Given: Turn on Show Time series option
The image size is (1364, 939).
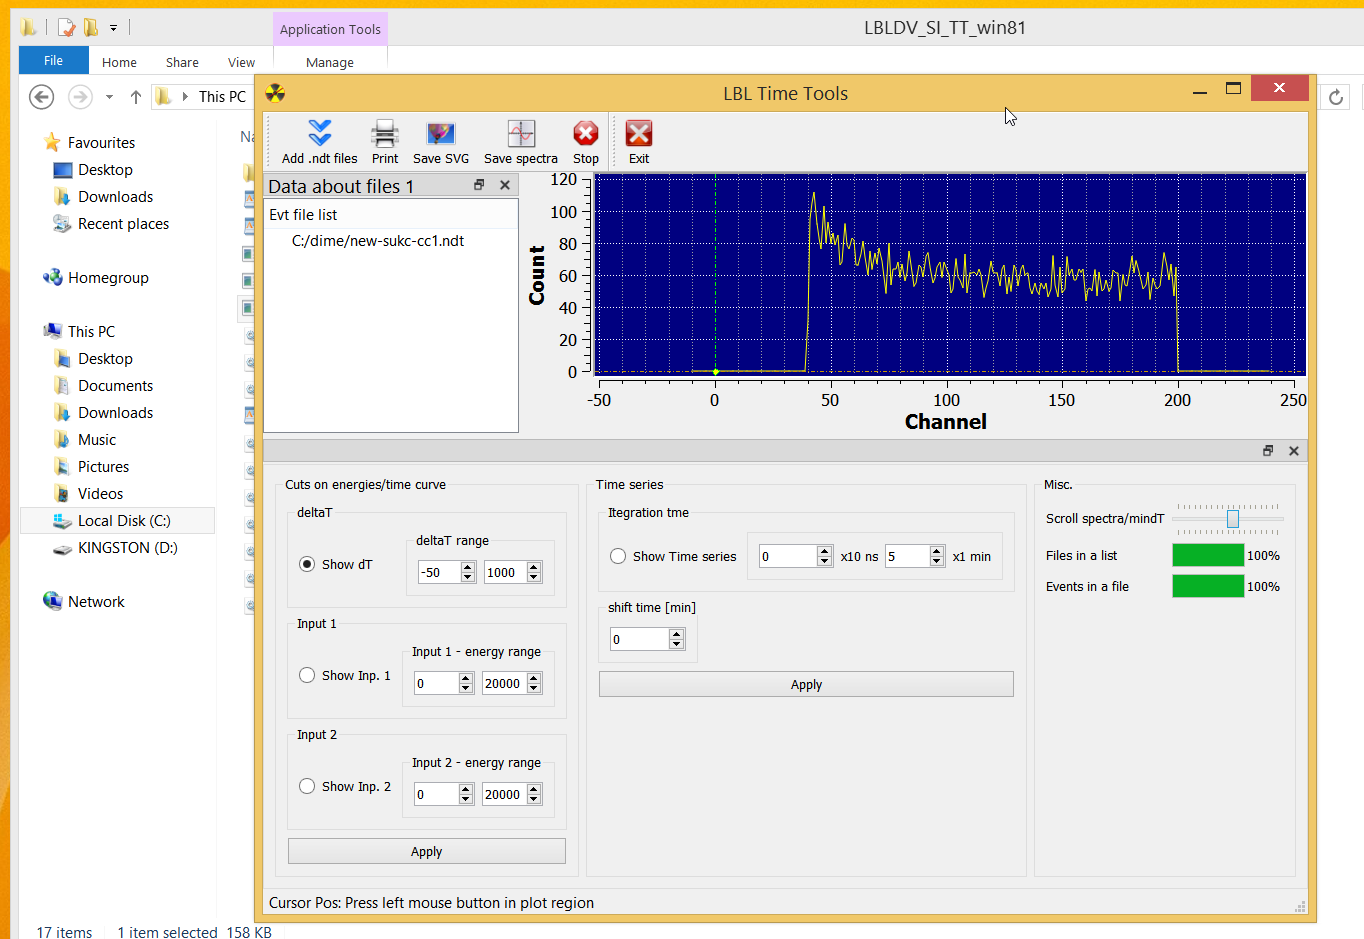Looking at the screenshot, I should click(x=618, y=556).
